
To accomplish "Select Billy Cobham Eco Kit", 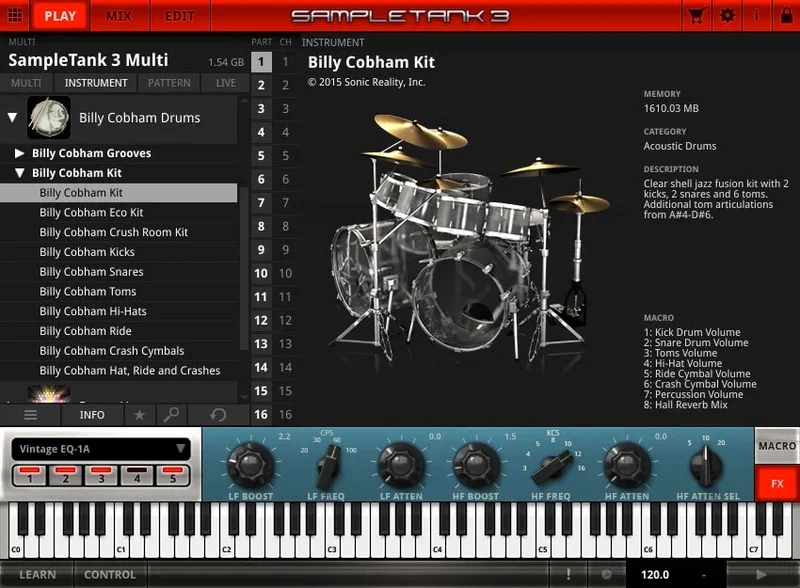I will [118, 212].
